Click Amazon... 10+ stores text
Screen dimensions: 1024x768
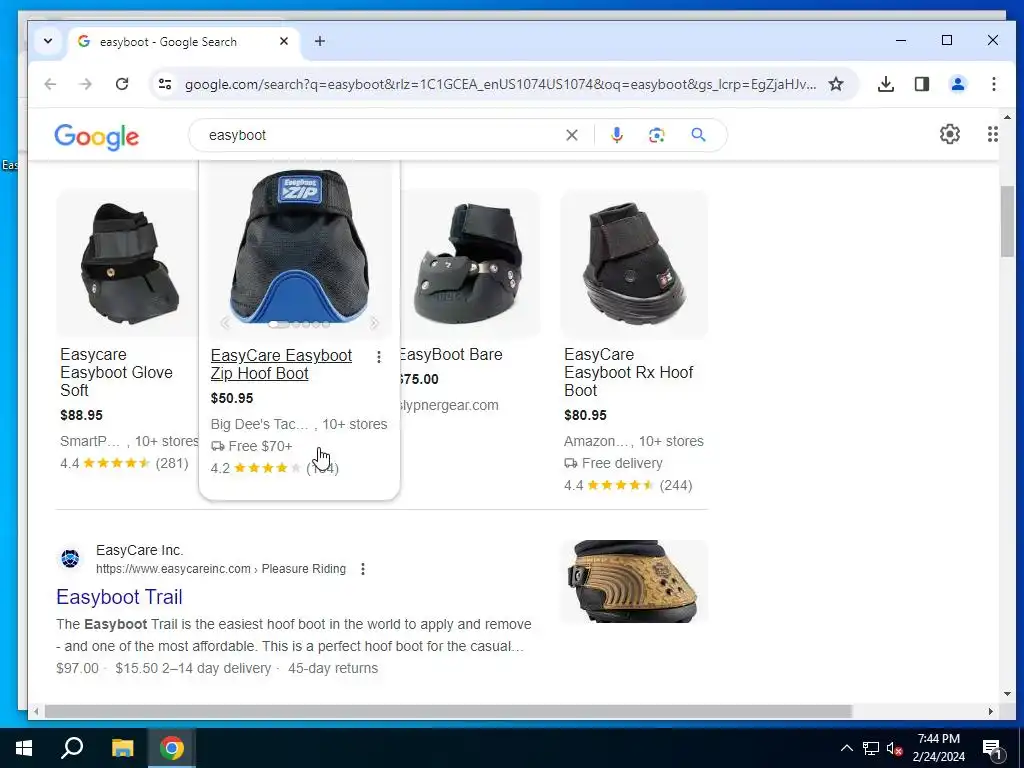coord(633,441)
